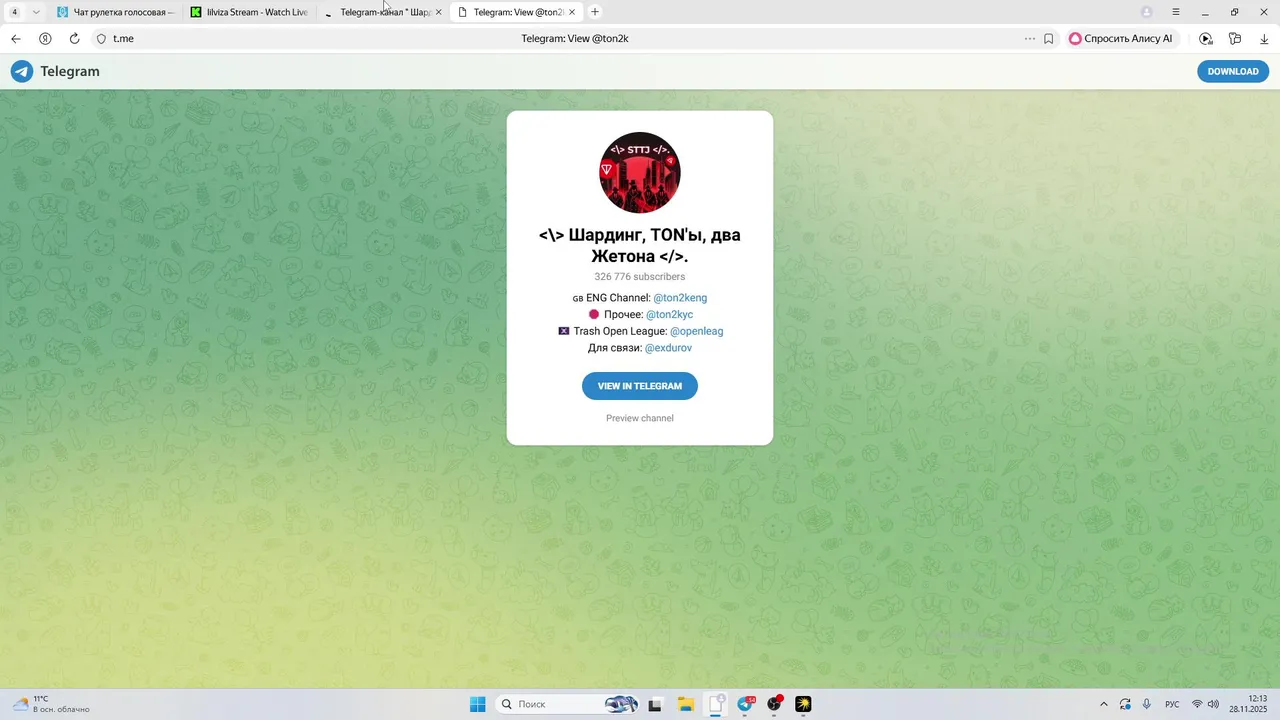Click the sync tray icon
The width and height of the screenshot is (1280, 720).
click(x=1125, y=704)
